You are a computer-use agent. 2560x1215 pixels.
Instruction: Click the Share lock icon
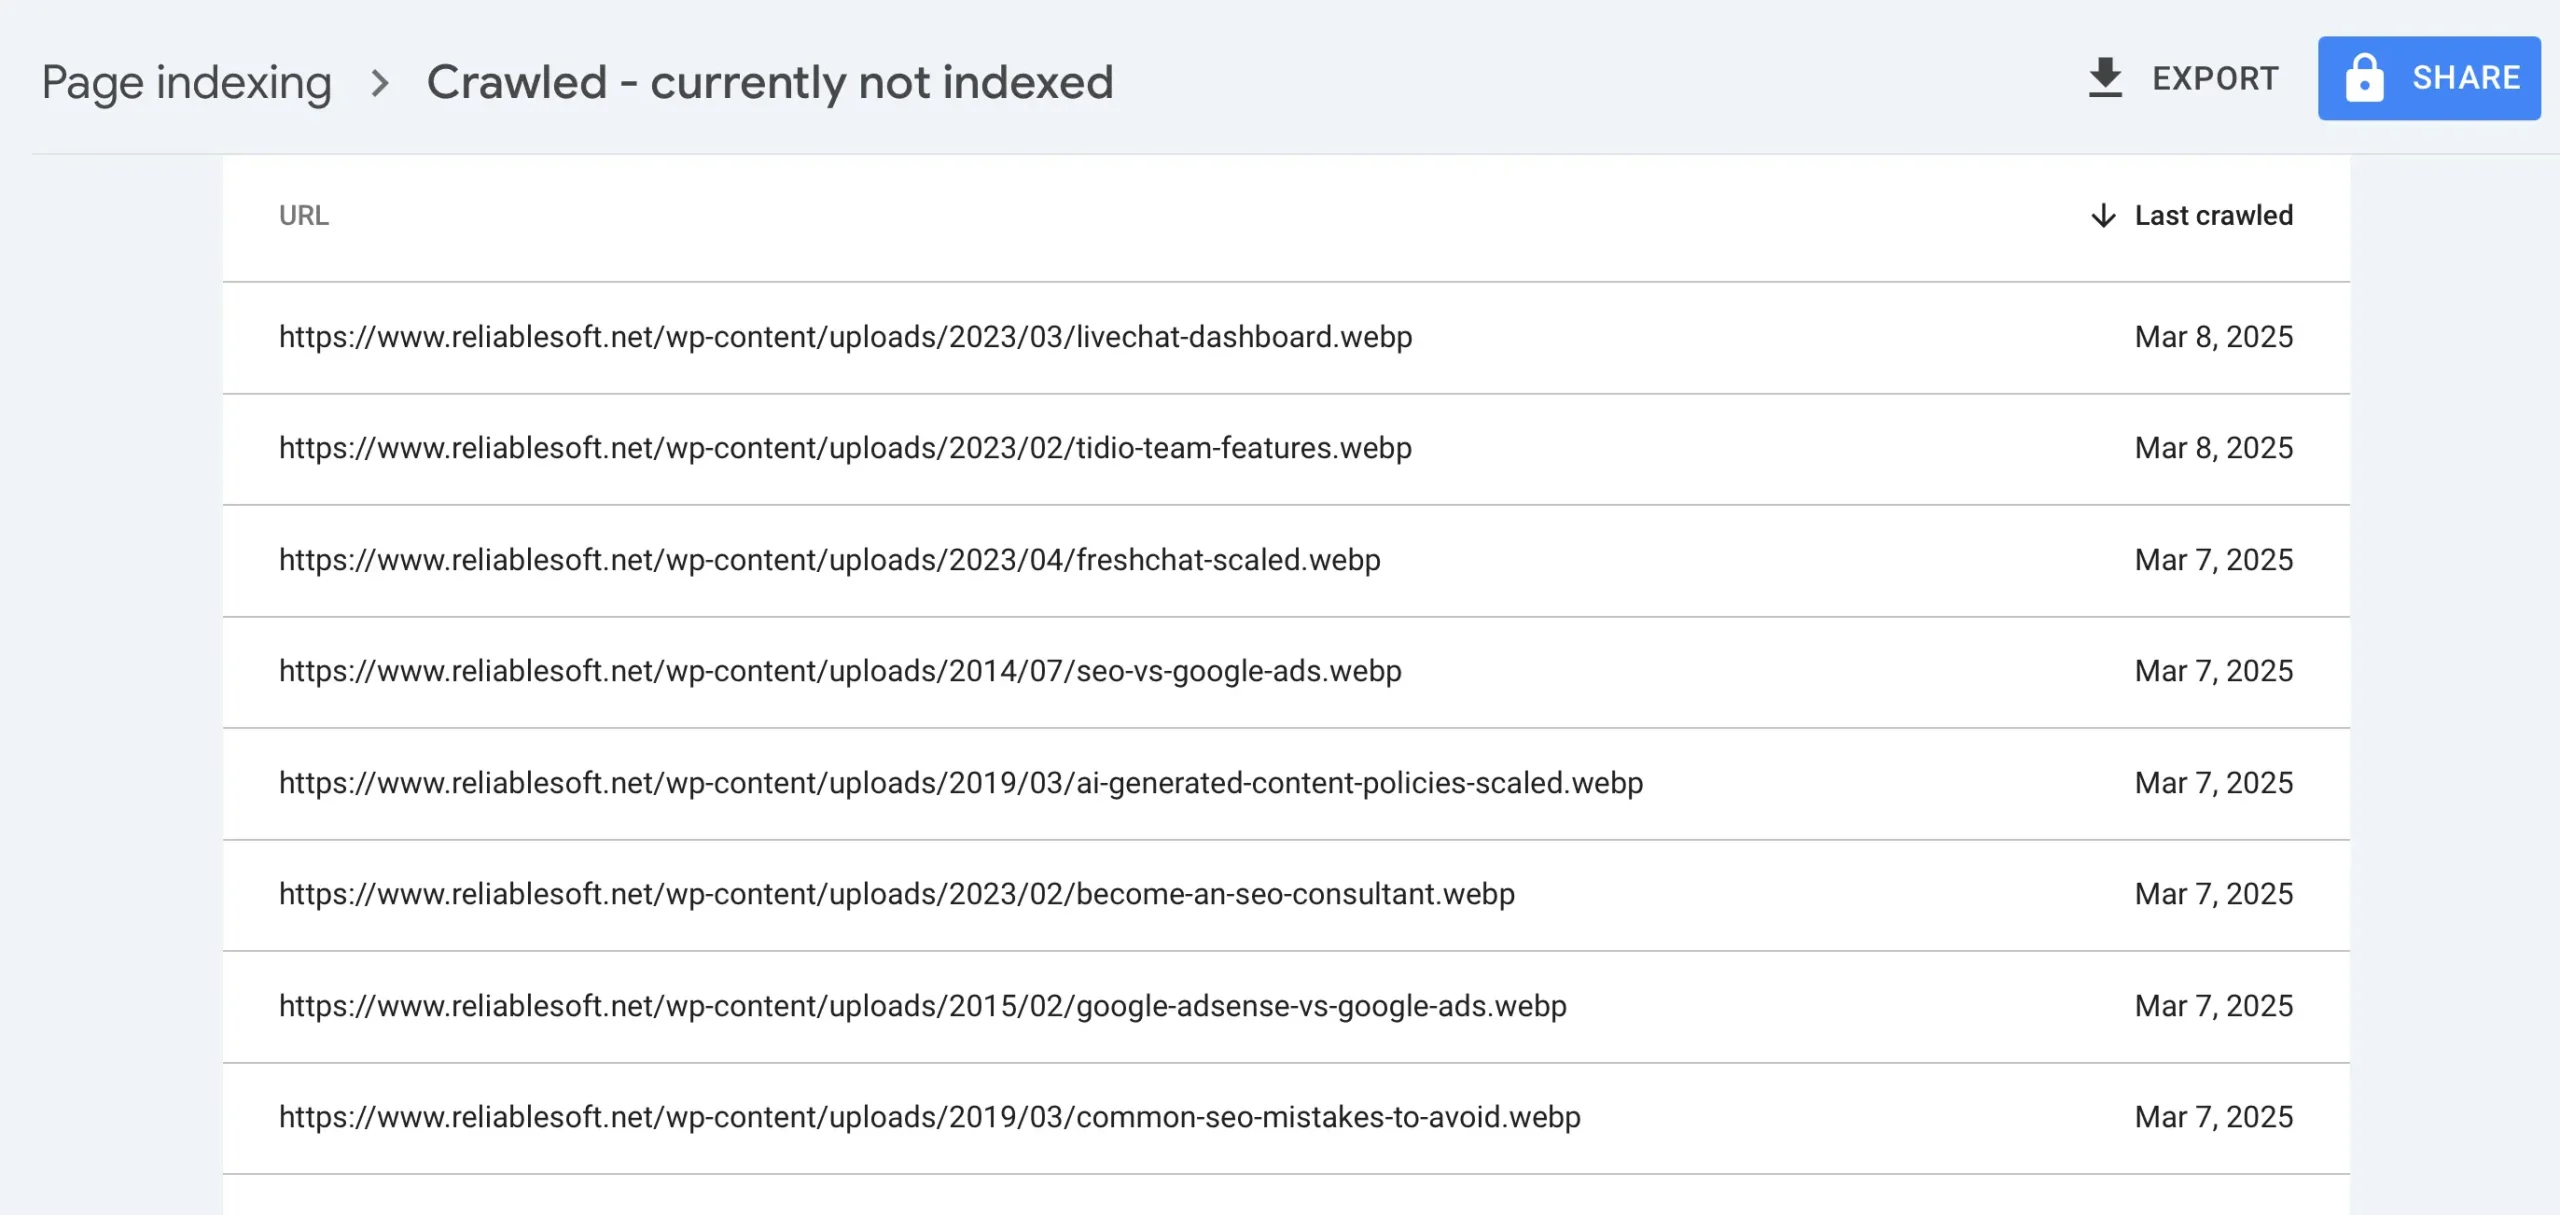(x=2364, y=78)
